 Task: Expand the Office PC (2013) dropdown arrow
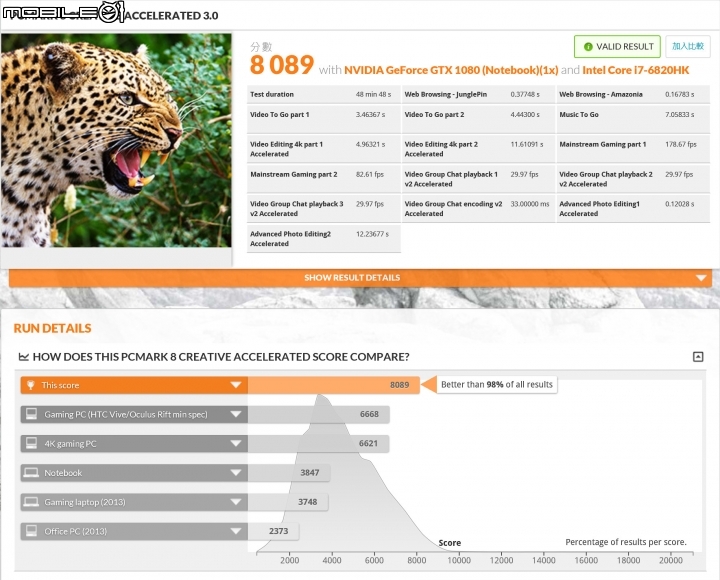point(236,531)
